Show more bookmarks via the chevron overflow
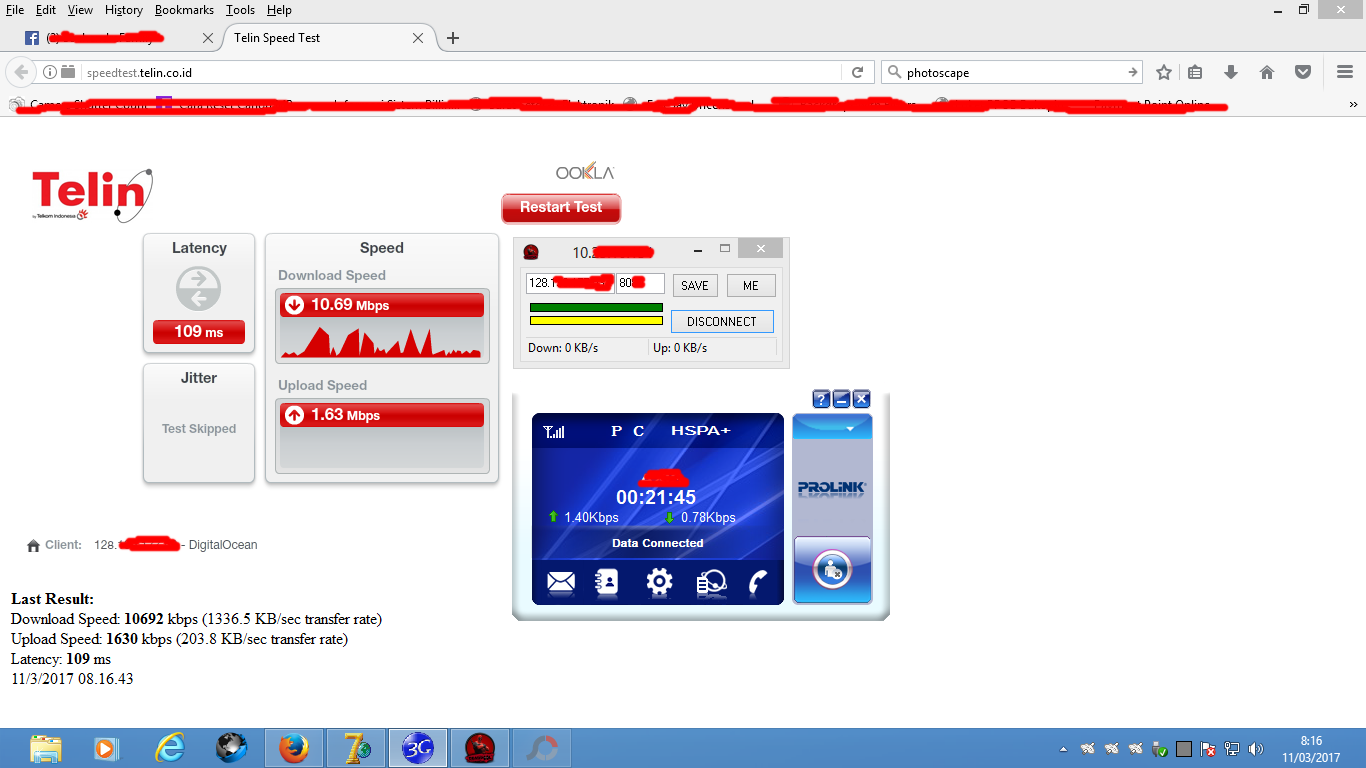The width and height of the screenshot is (1366, 768). [x=1353, y=104]
